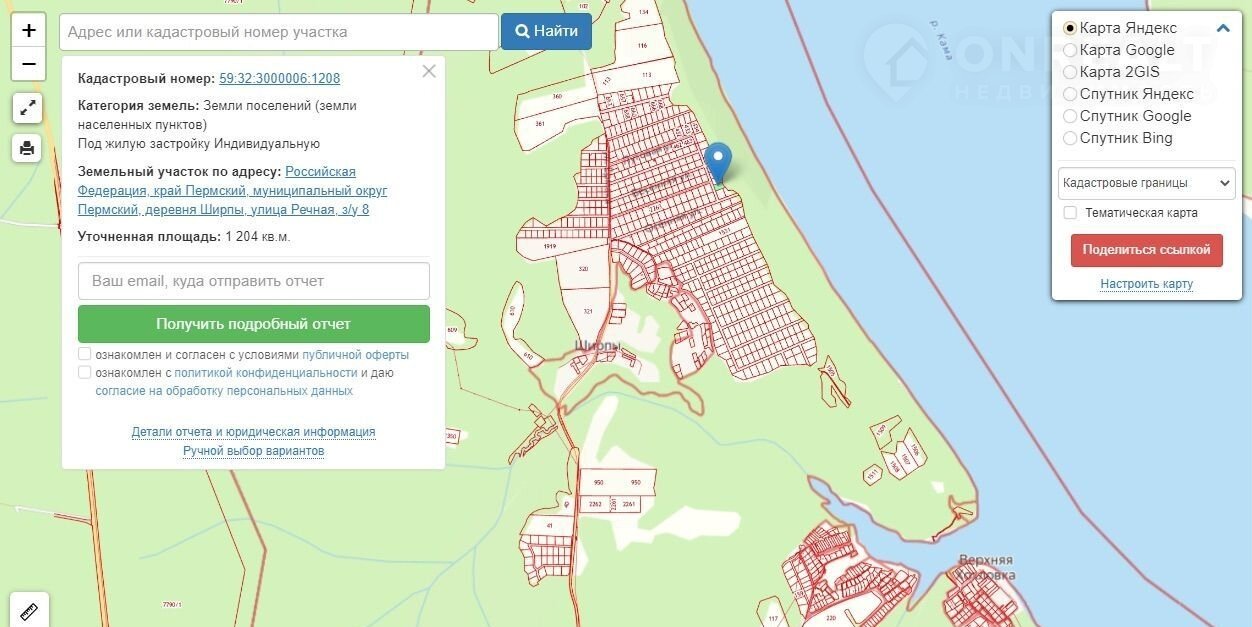Screen dimensions: 1252x627
Task: Focus the address search input field
Action: tap(279, 32)
